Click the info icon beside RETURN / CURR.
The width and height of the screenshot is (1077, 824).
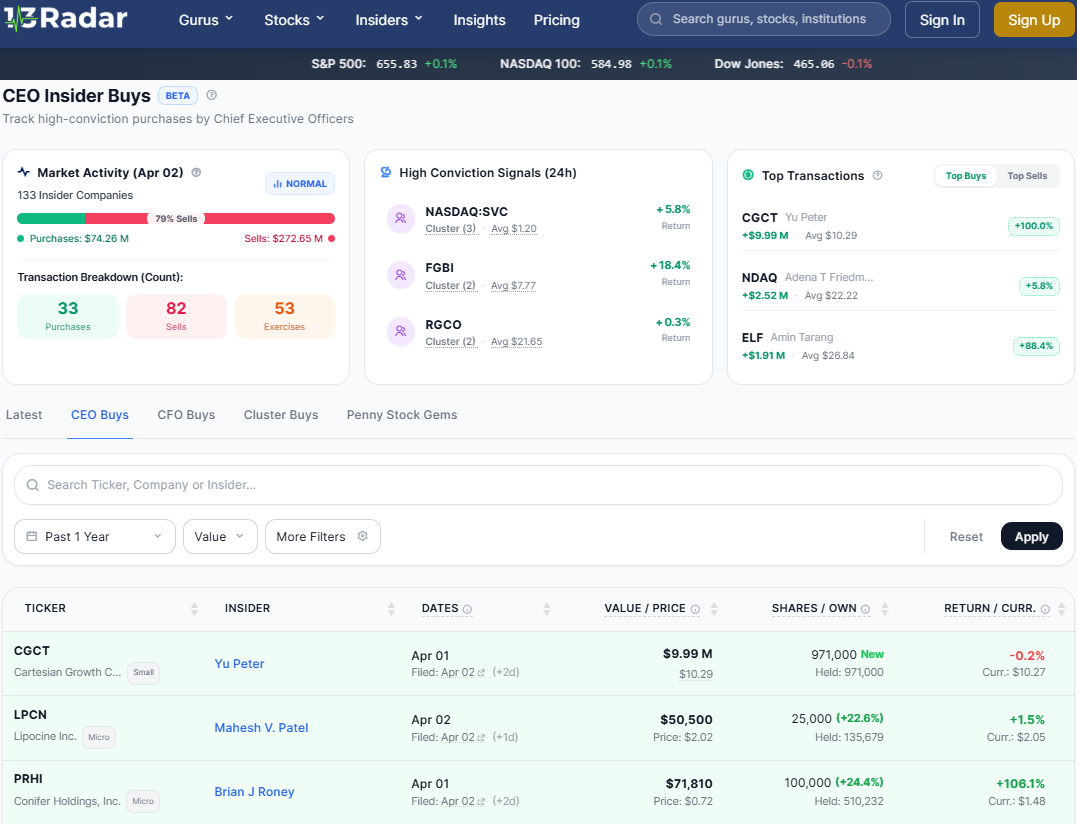point(1045,609)
